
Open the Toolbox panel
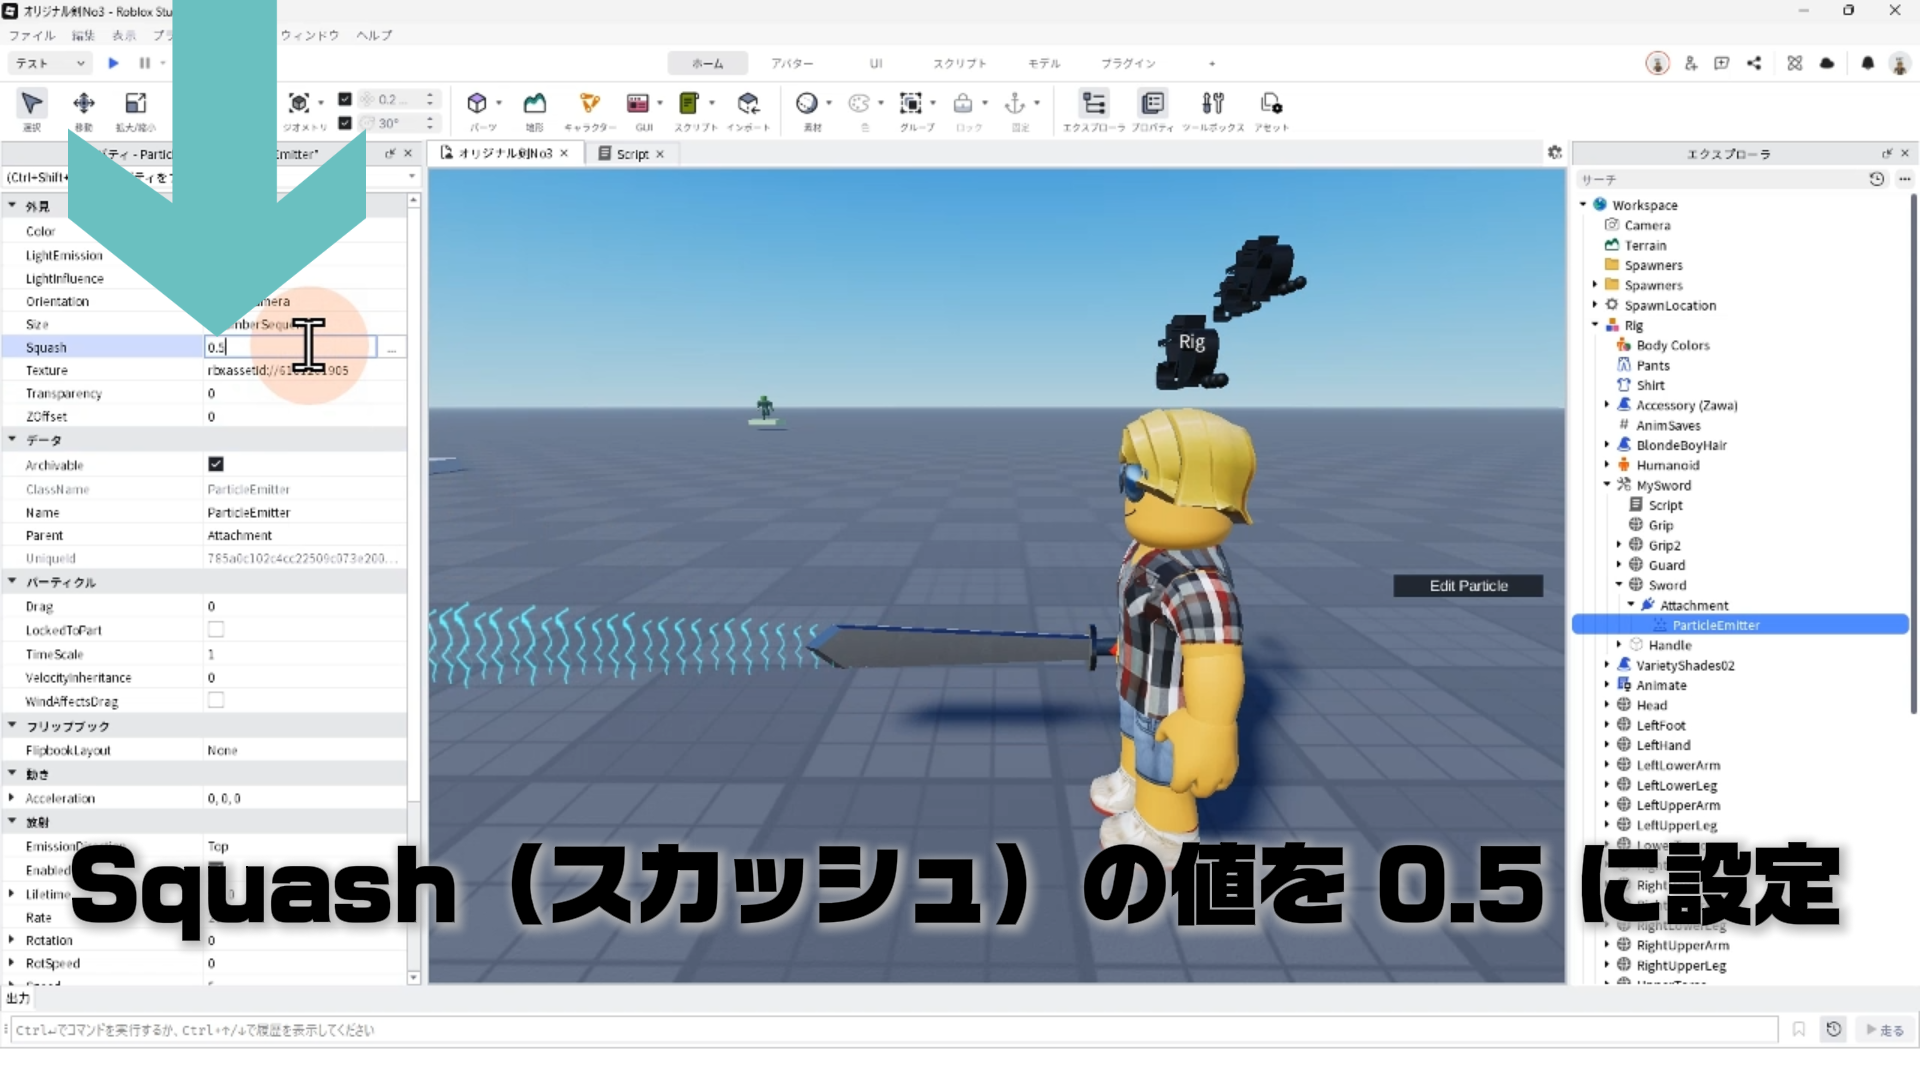pos(1212,104)
